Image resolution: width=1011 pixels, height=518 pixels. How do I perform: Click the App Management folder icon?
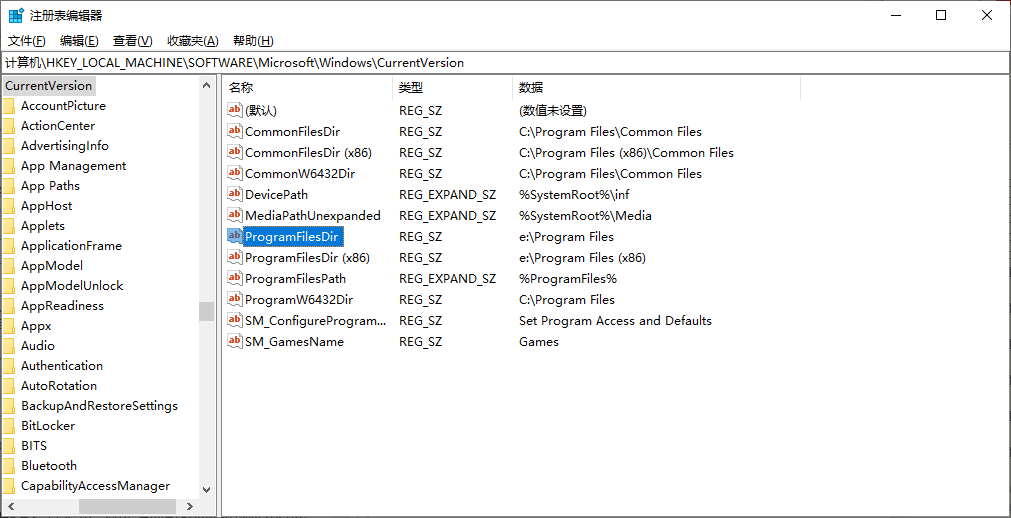click(8, 166)
